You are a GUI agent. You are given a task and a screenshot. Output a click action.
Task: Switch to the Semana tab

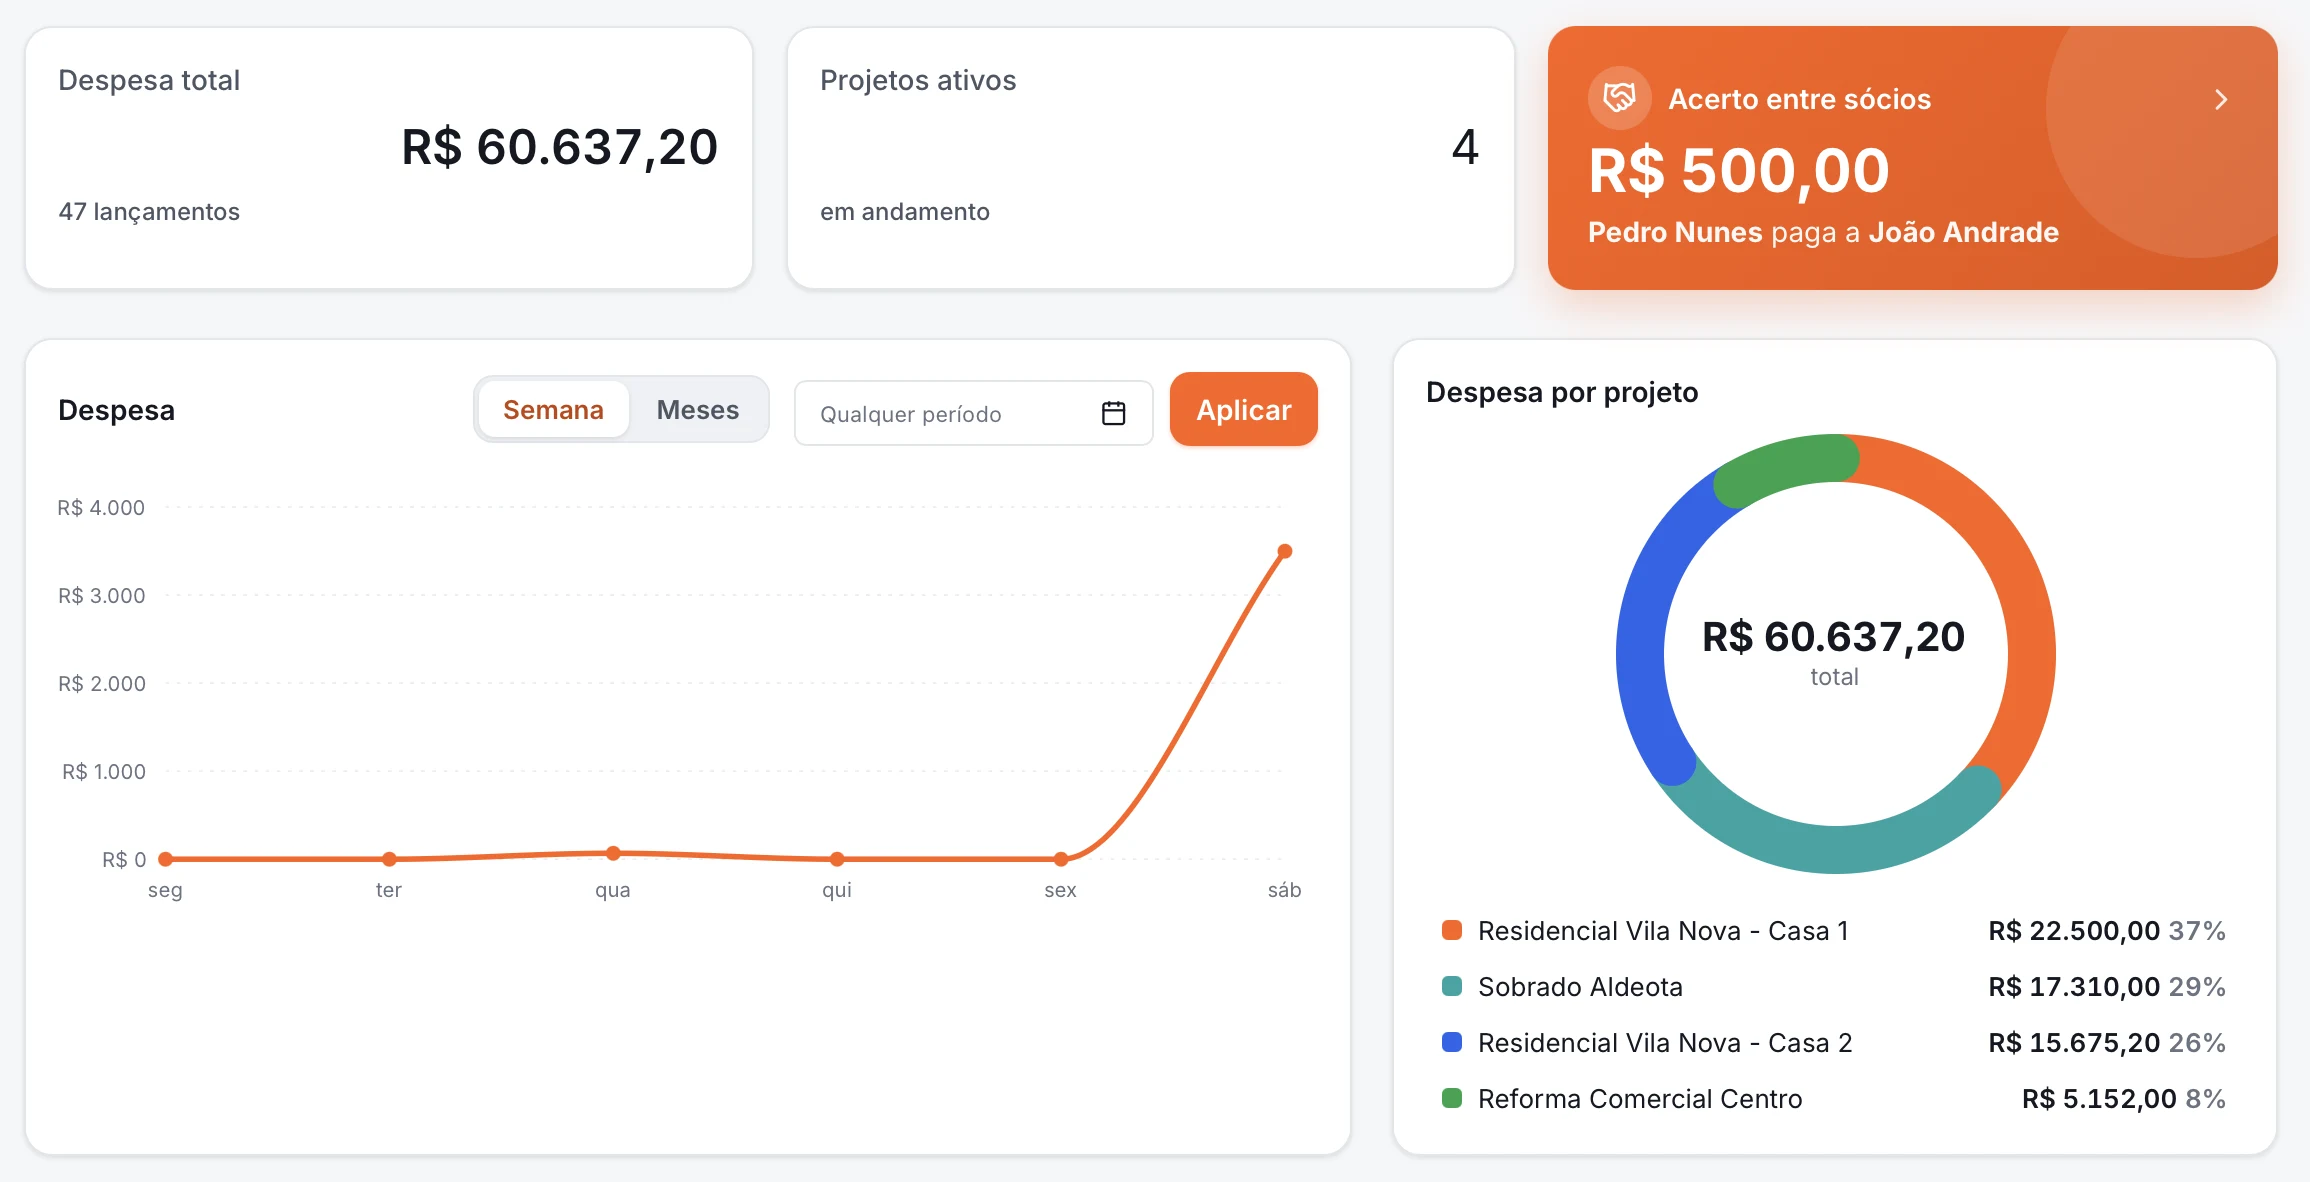[553, 410]
